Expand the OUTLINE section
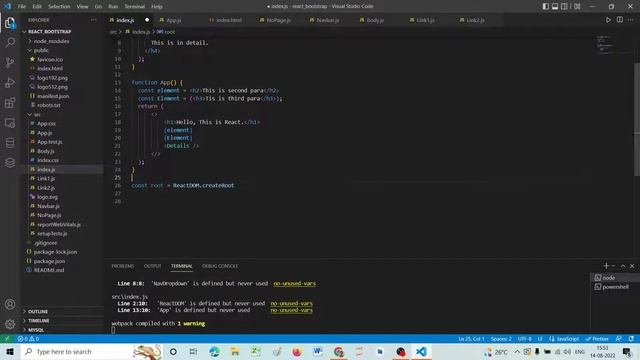The image size is (640, 360). point(38,311)
